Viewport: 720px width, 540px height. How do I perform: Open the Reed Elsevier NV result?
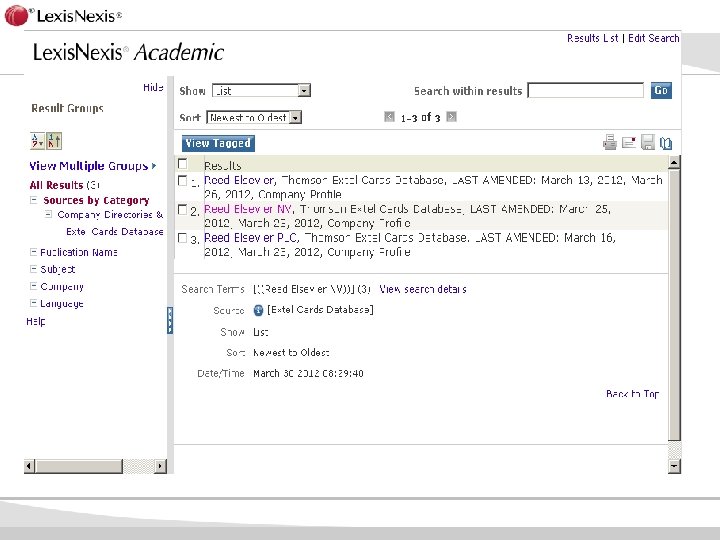(x=248, y=209)
